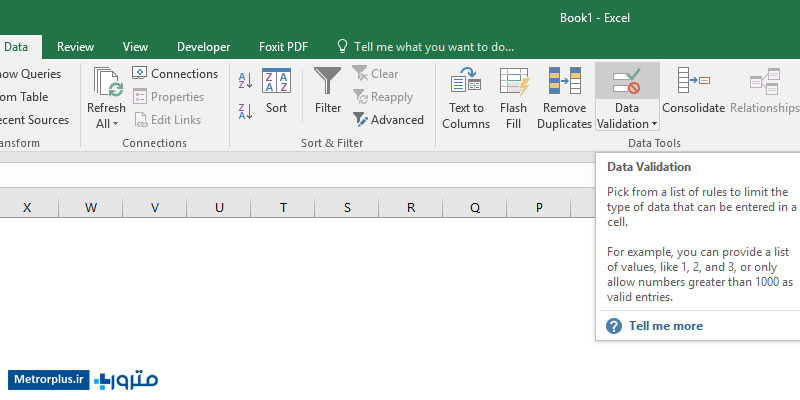Screen dimensions: 800x400
Task: Select column X header
Action: 27,207
